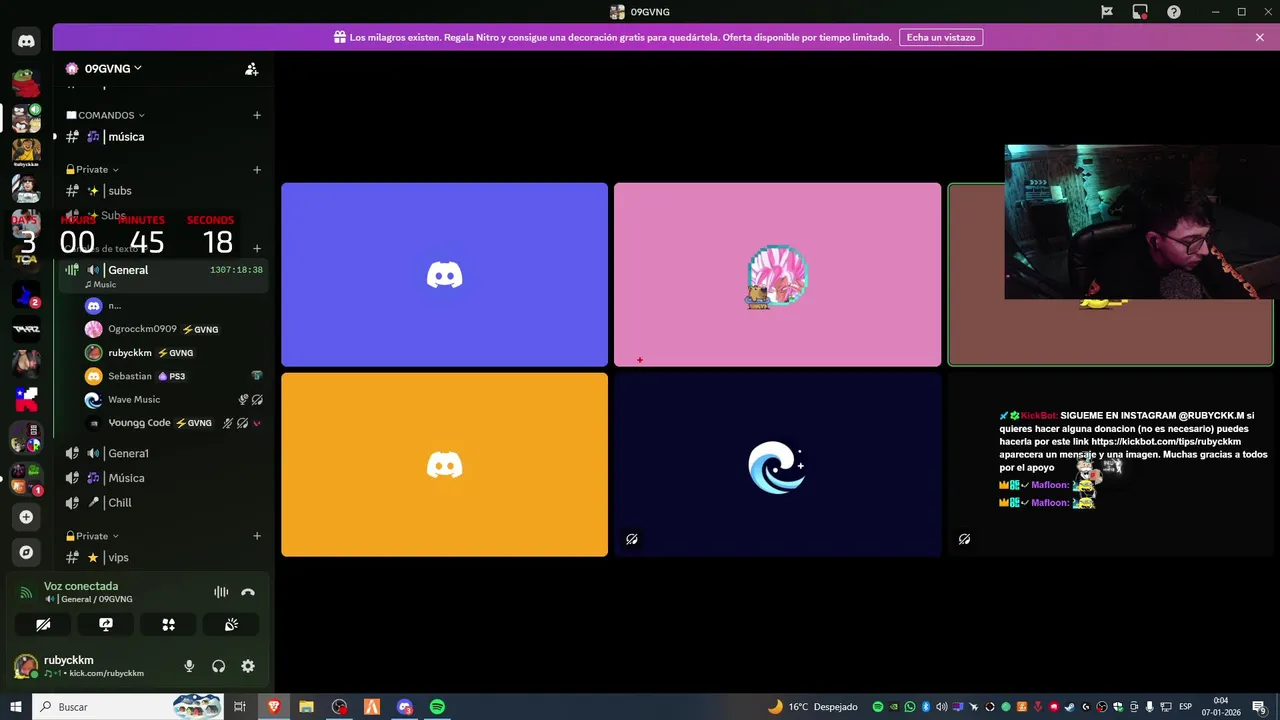
Task: Click the Echa un vistazo button
Action: (940, 37)
